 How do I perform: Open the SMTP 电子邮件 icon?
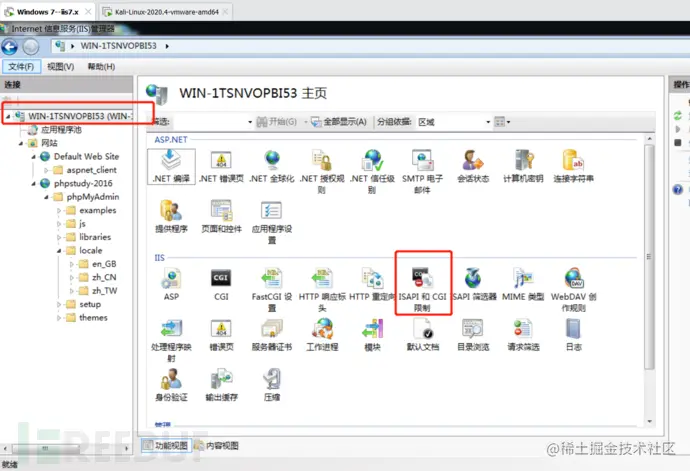click(422, 172)
